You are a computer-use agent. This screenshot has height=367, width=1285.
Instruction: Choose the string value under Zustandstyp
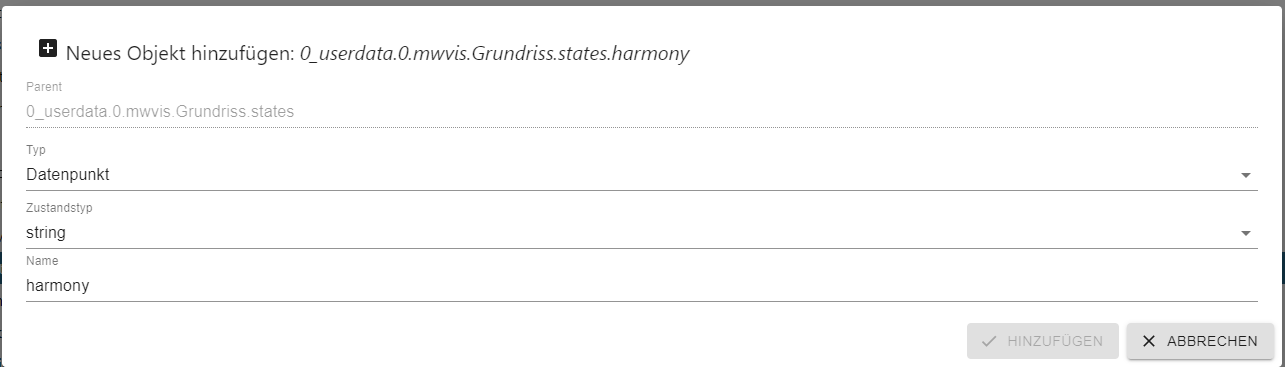tap(46, 233)
